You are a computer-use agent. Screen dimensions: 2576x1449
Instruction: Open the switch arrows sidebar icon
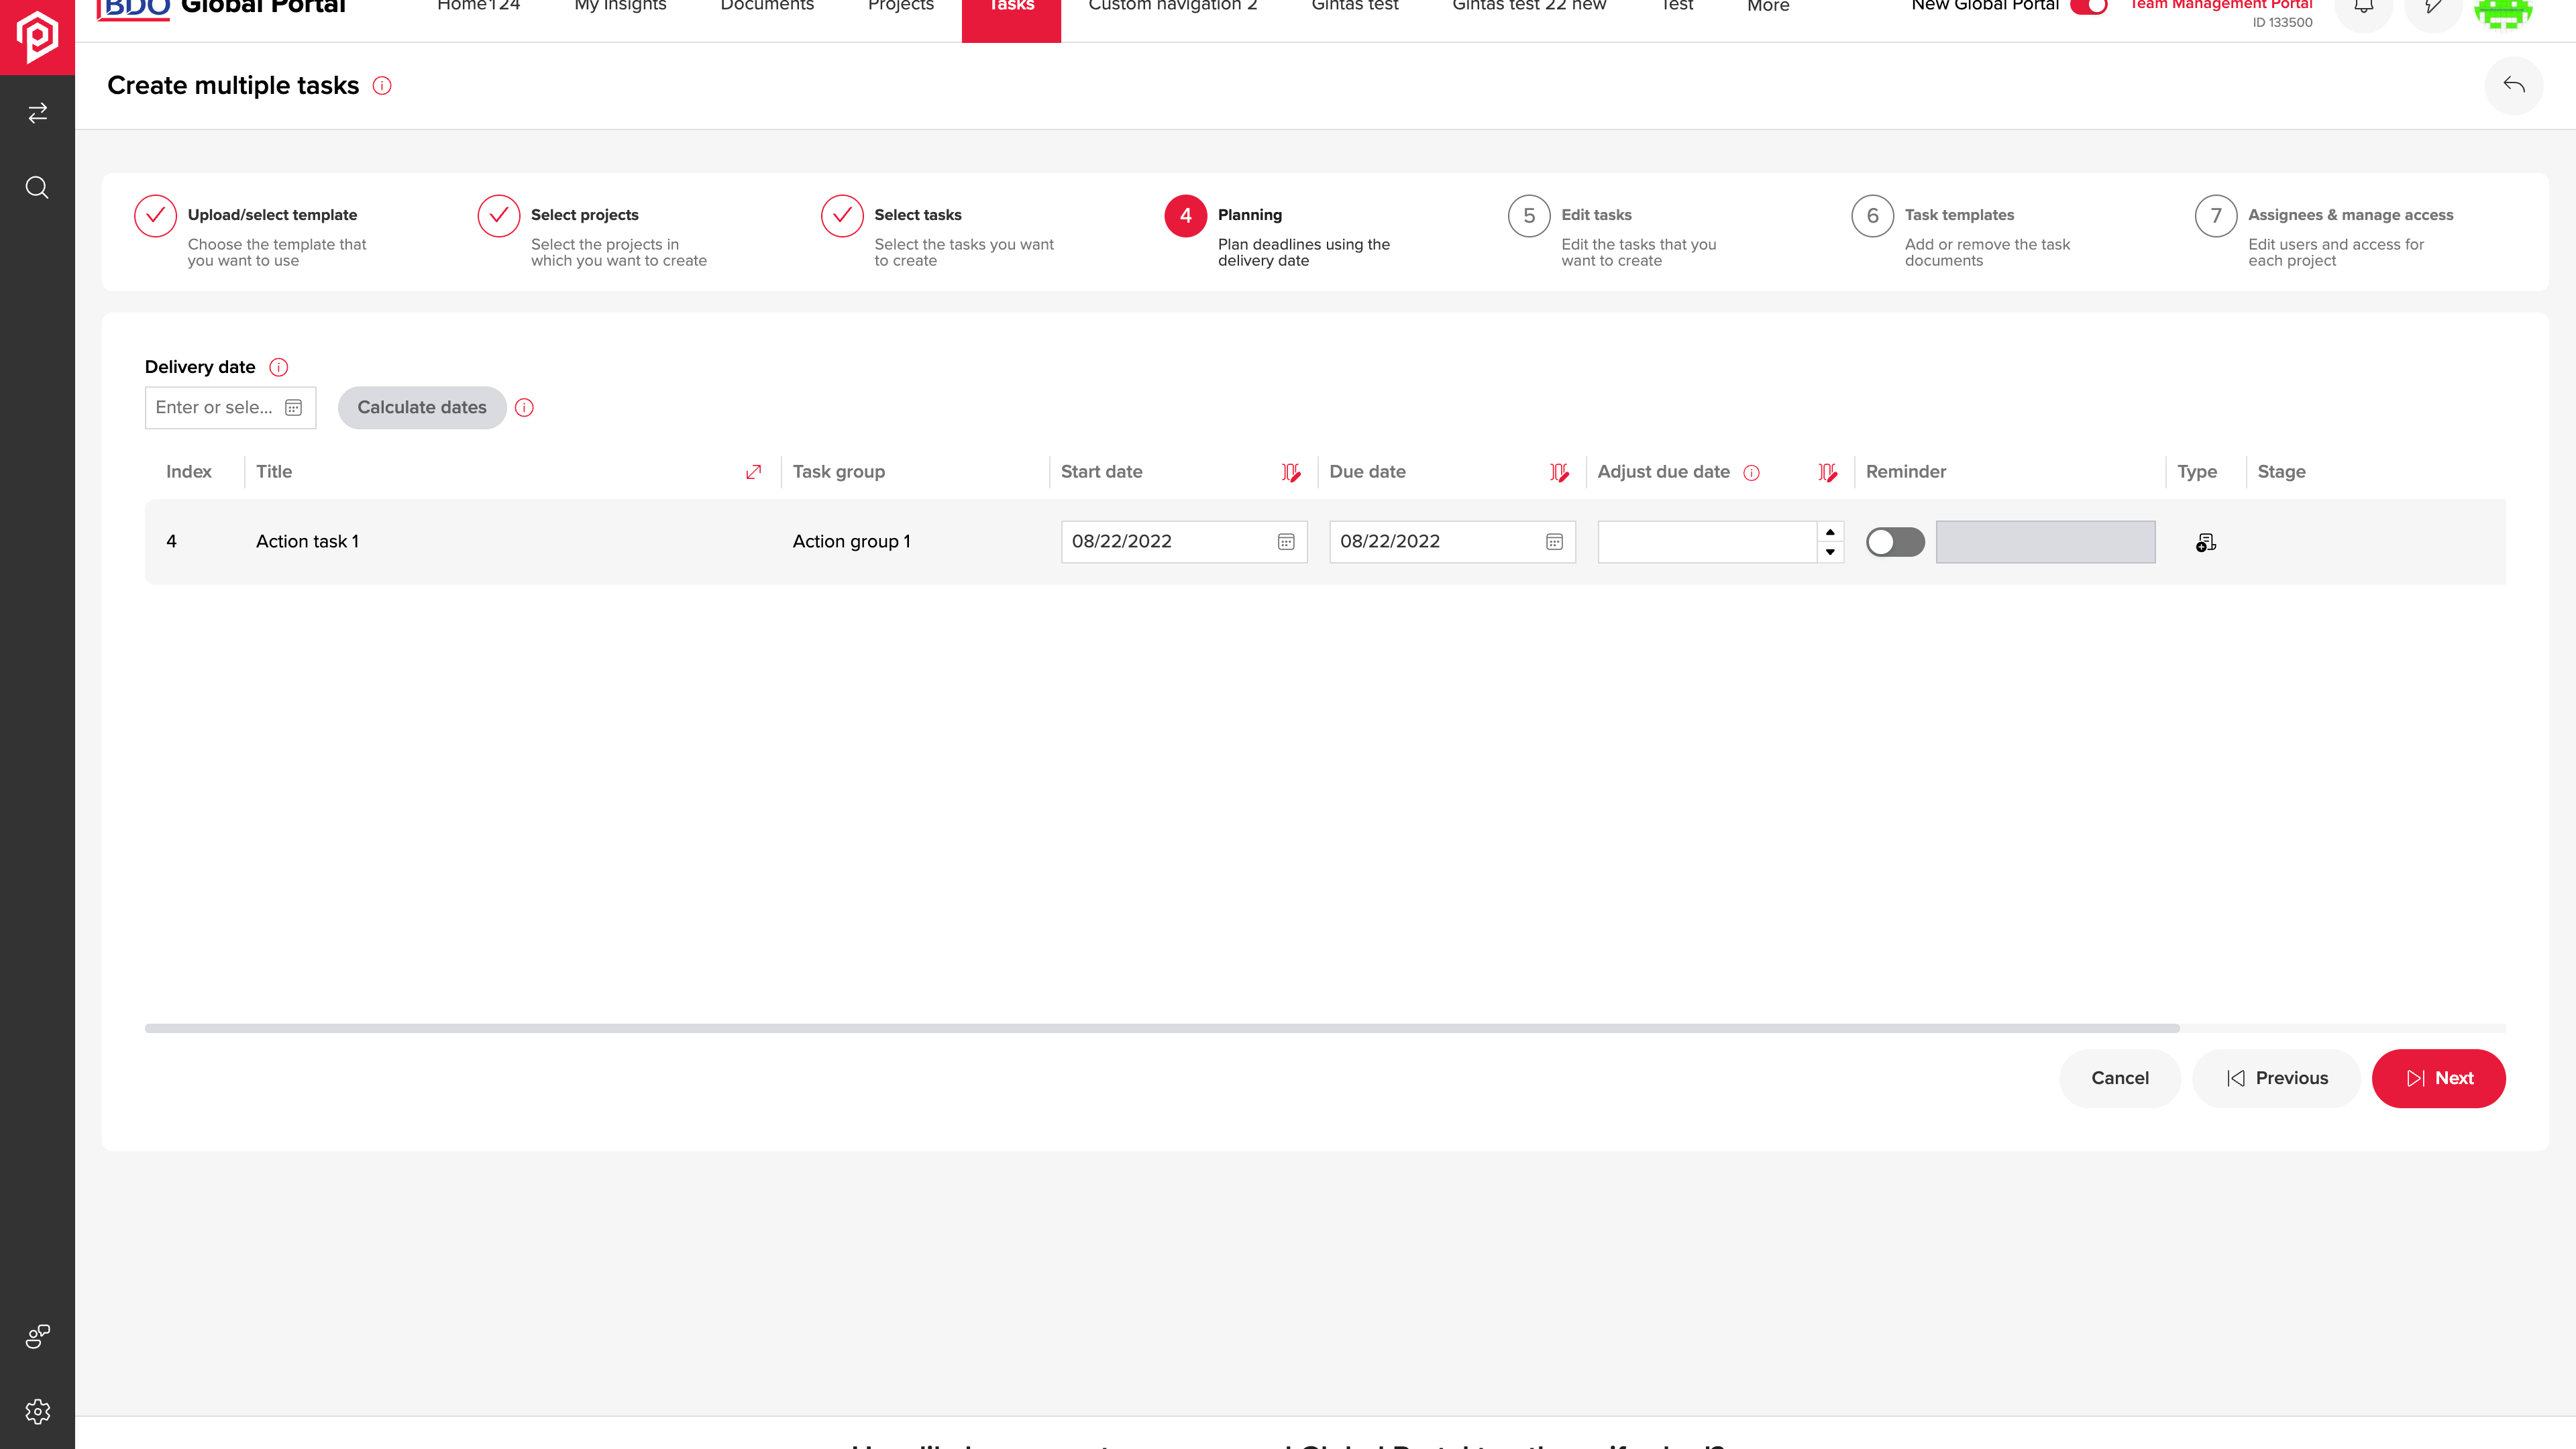(37, 113)
